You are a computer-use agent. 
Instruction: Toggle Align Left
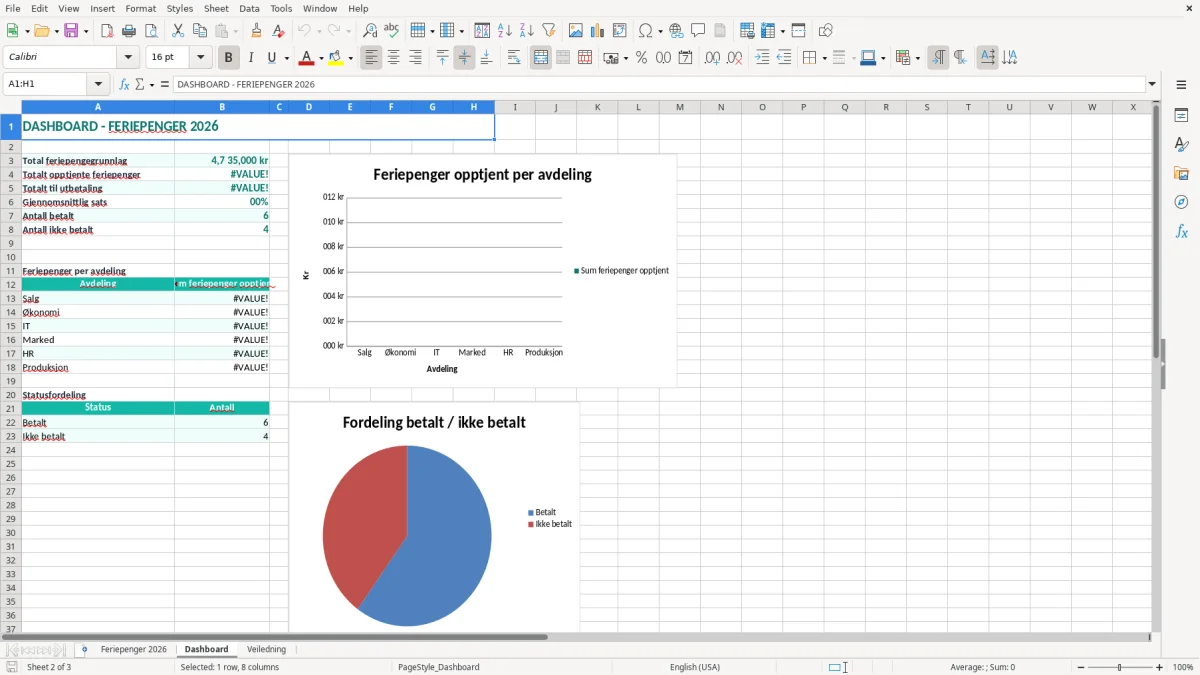(371, 58)
